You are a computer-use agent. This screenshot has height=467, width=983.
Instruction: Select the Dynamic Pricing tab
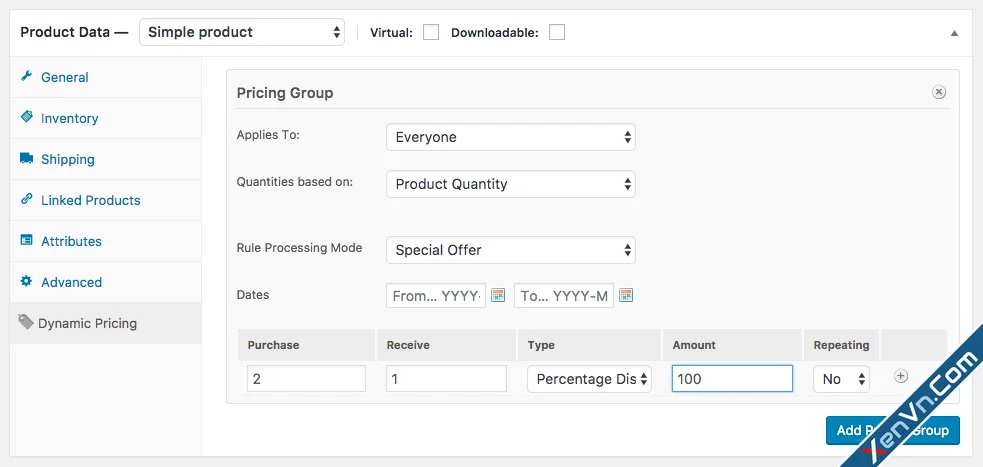click(105, 323)
